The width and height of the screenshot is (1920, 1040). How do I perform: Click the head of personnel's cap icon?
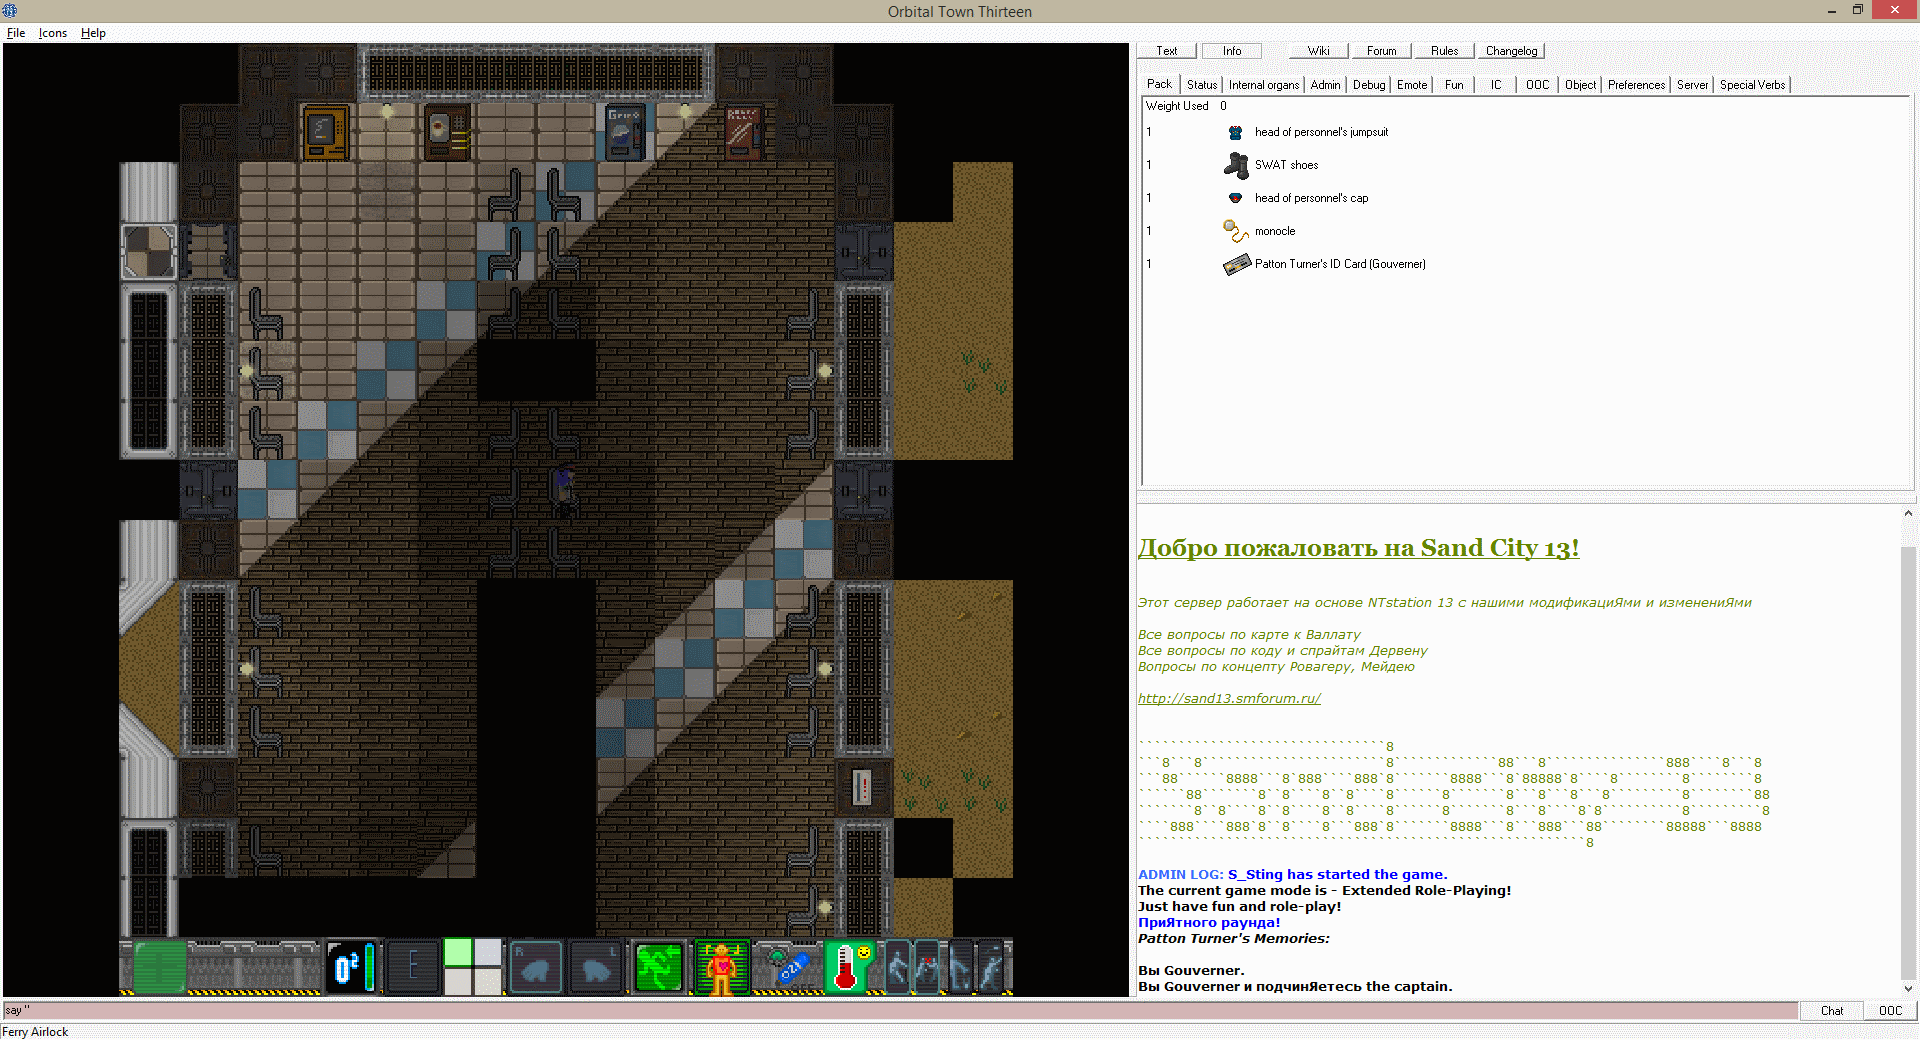click(1235, 198)
